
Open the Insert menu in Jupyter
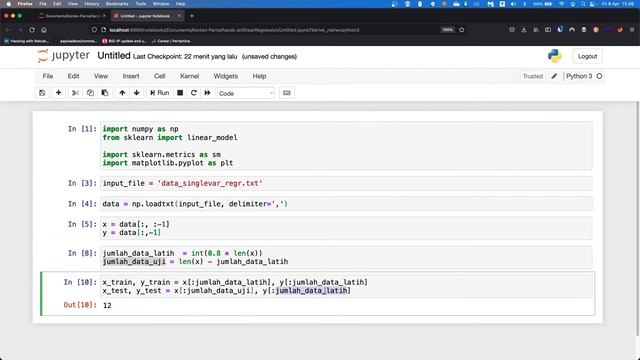pos(131,76)
